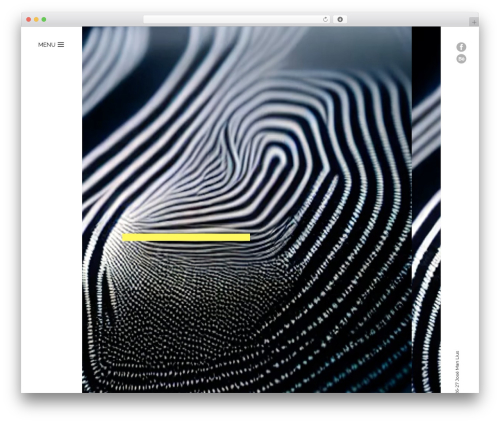500x423 pixels.
Task: Maximize the browser with green button
Action: coord(44,20)
